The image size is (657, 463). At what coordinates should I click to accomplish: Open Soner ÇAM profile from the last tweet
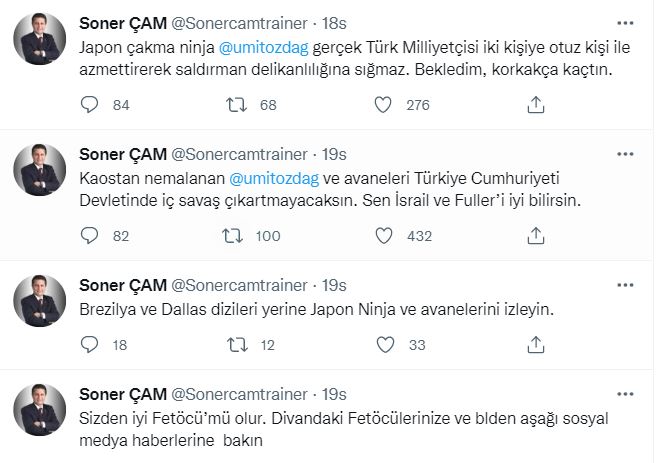pos(122,395)
